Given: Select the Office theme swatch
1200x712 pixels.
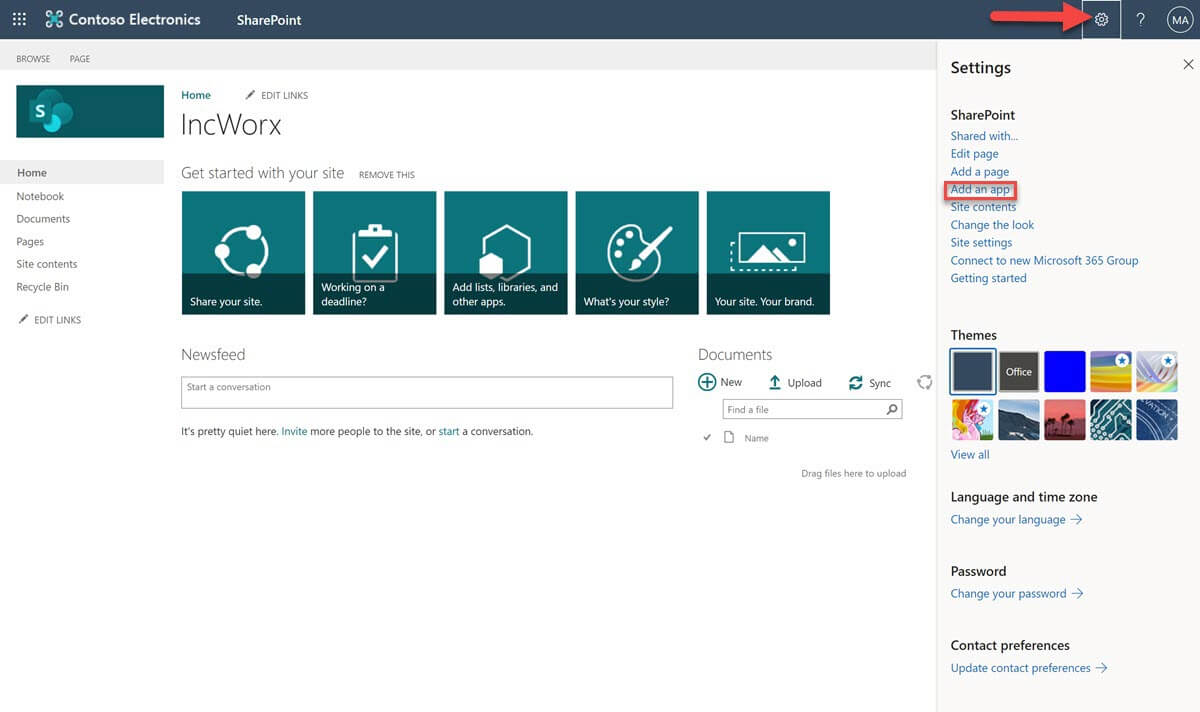Looking at the screenshot, I should 1019,371.
